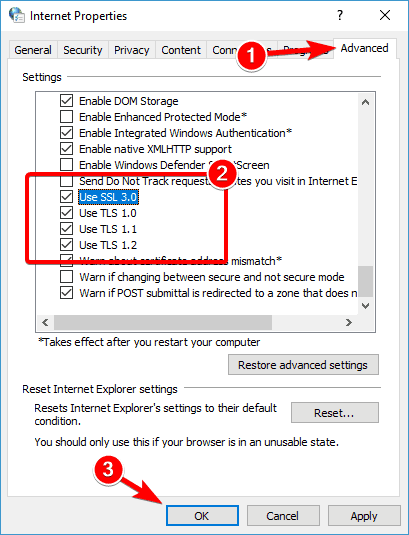Toggle the Use TLS 1.2 checkbox

coord(66,245)
